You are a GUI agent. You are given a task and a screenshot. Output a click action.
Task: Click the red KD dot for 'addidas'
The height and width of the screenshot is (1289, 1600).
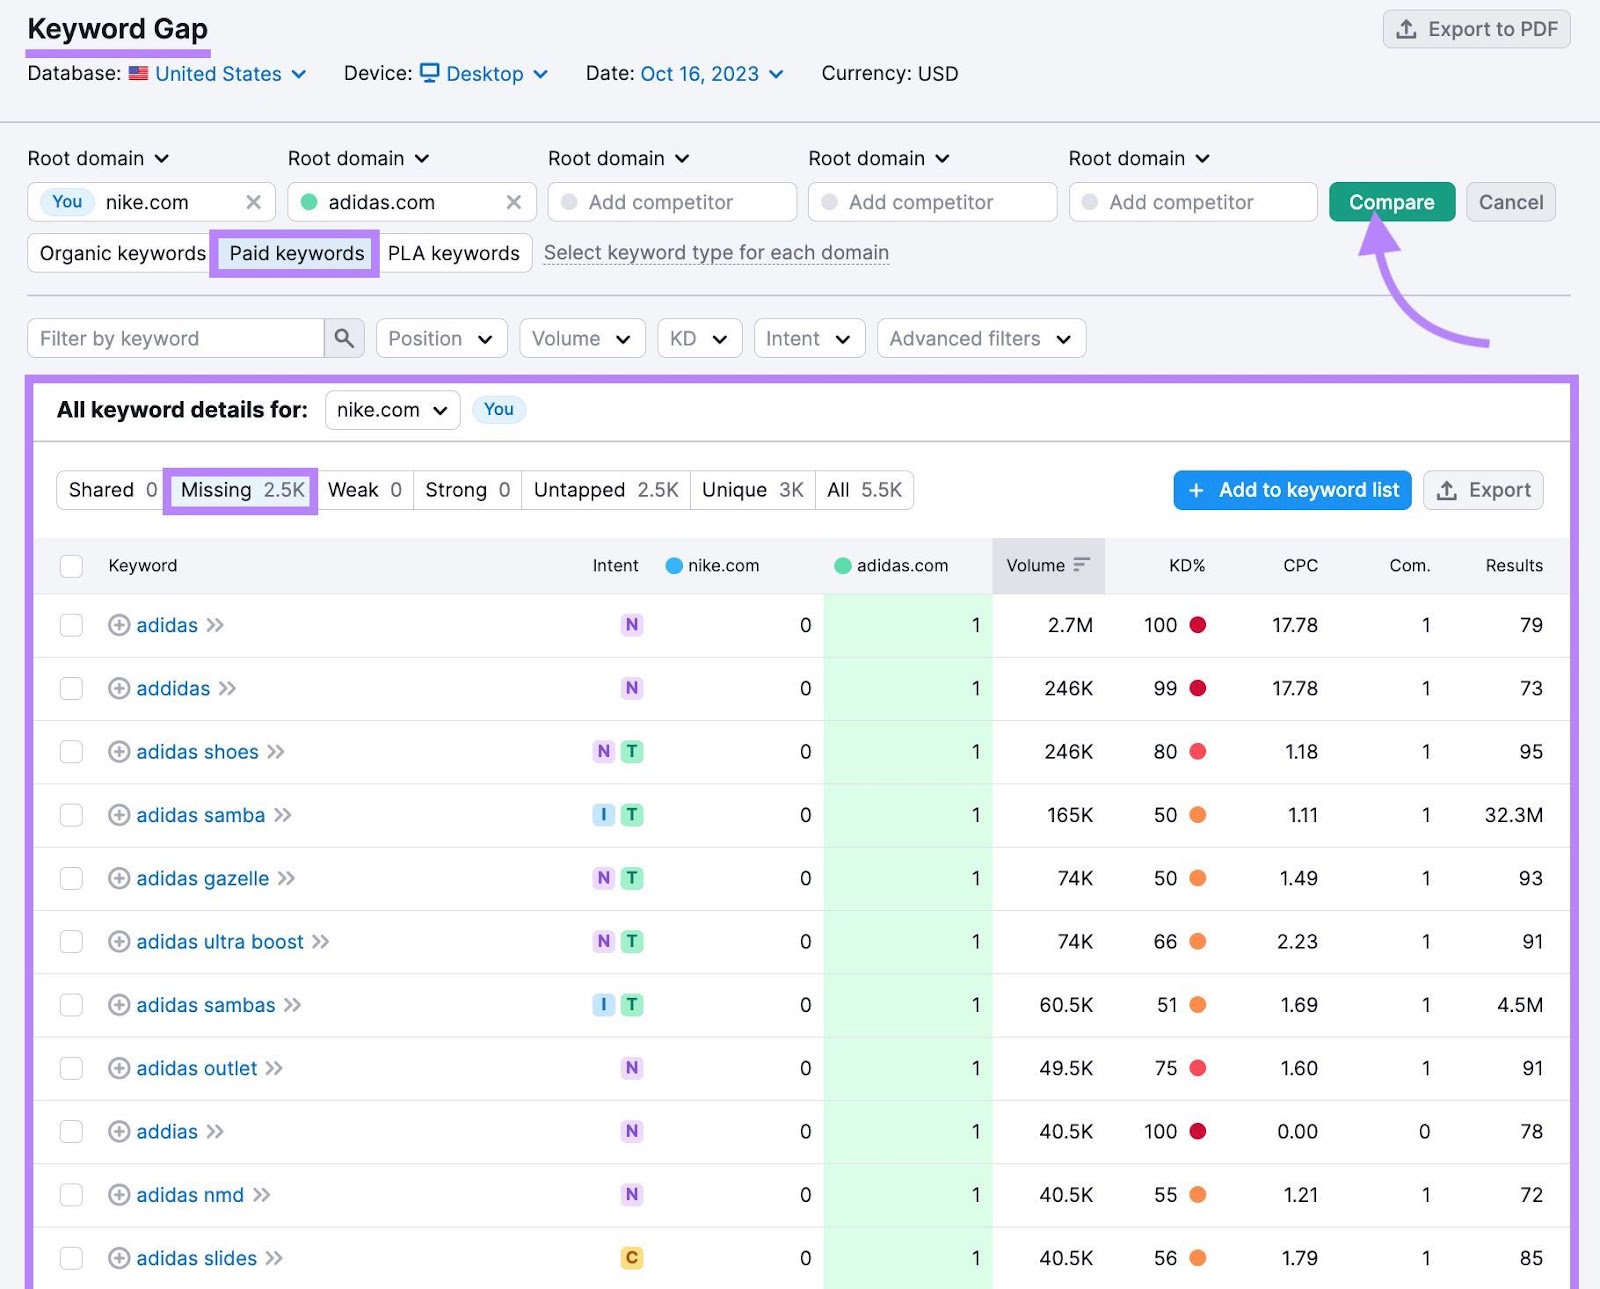[1198, 688]
